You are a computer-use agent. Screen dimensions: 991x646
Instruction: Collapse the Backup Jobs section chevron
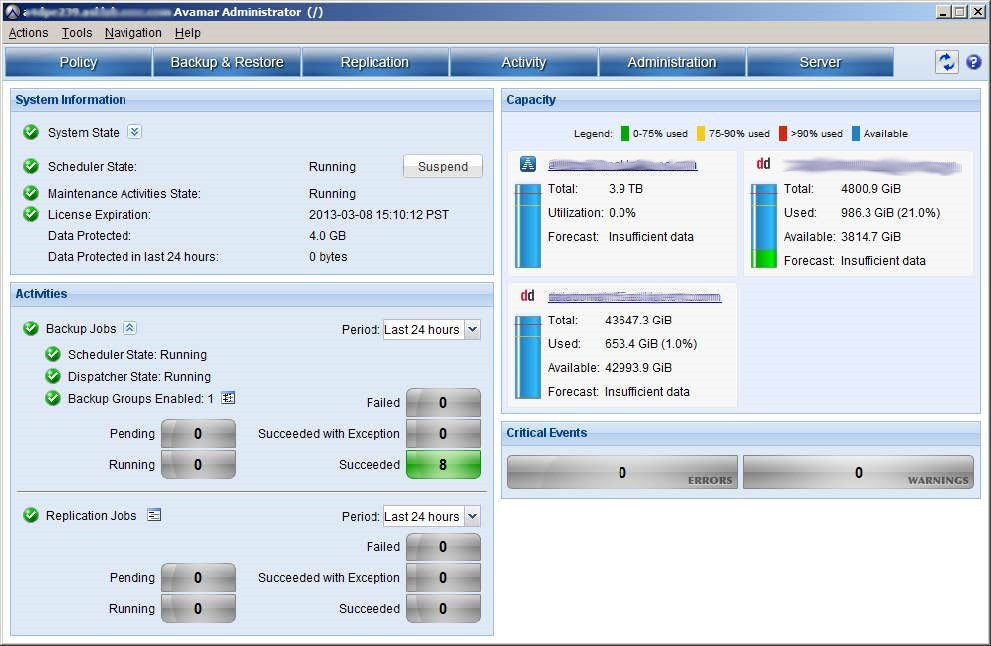pyautogui.click(x=130, y=328)
